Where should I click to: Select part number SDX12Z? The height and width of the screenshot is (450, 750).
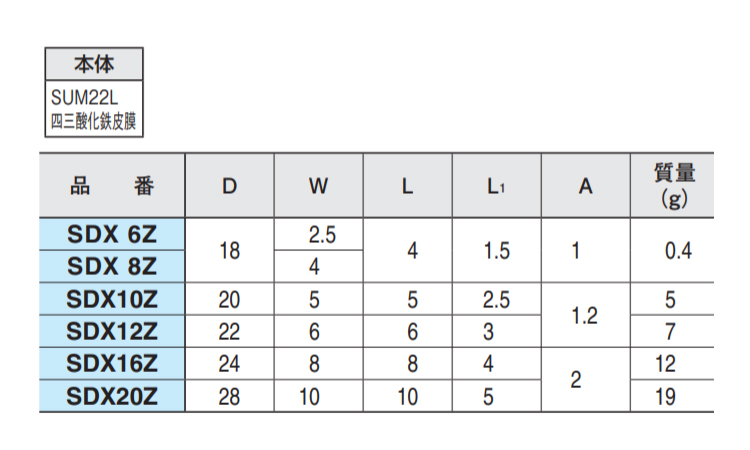[x=112, y=330]
